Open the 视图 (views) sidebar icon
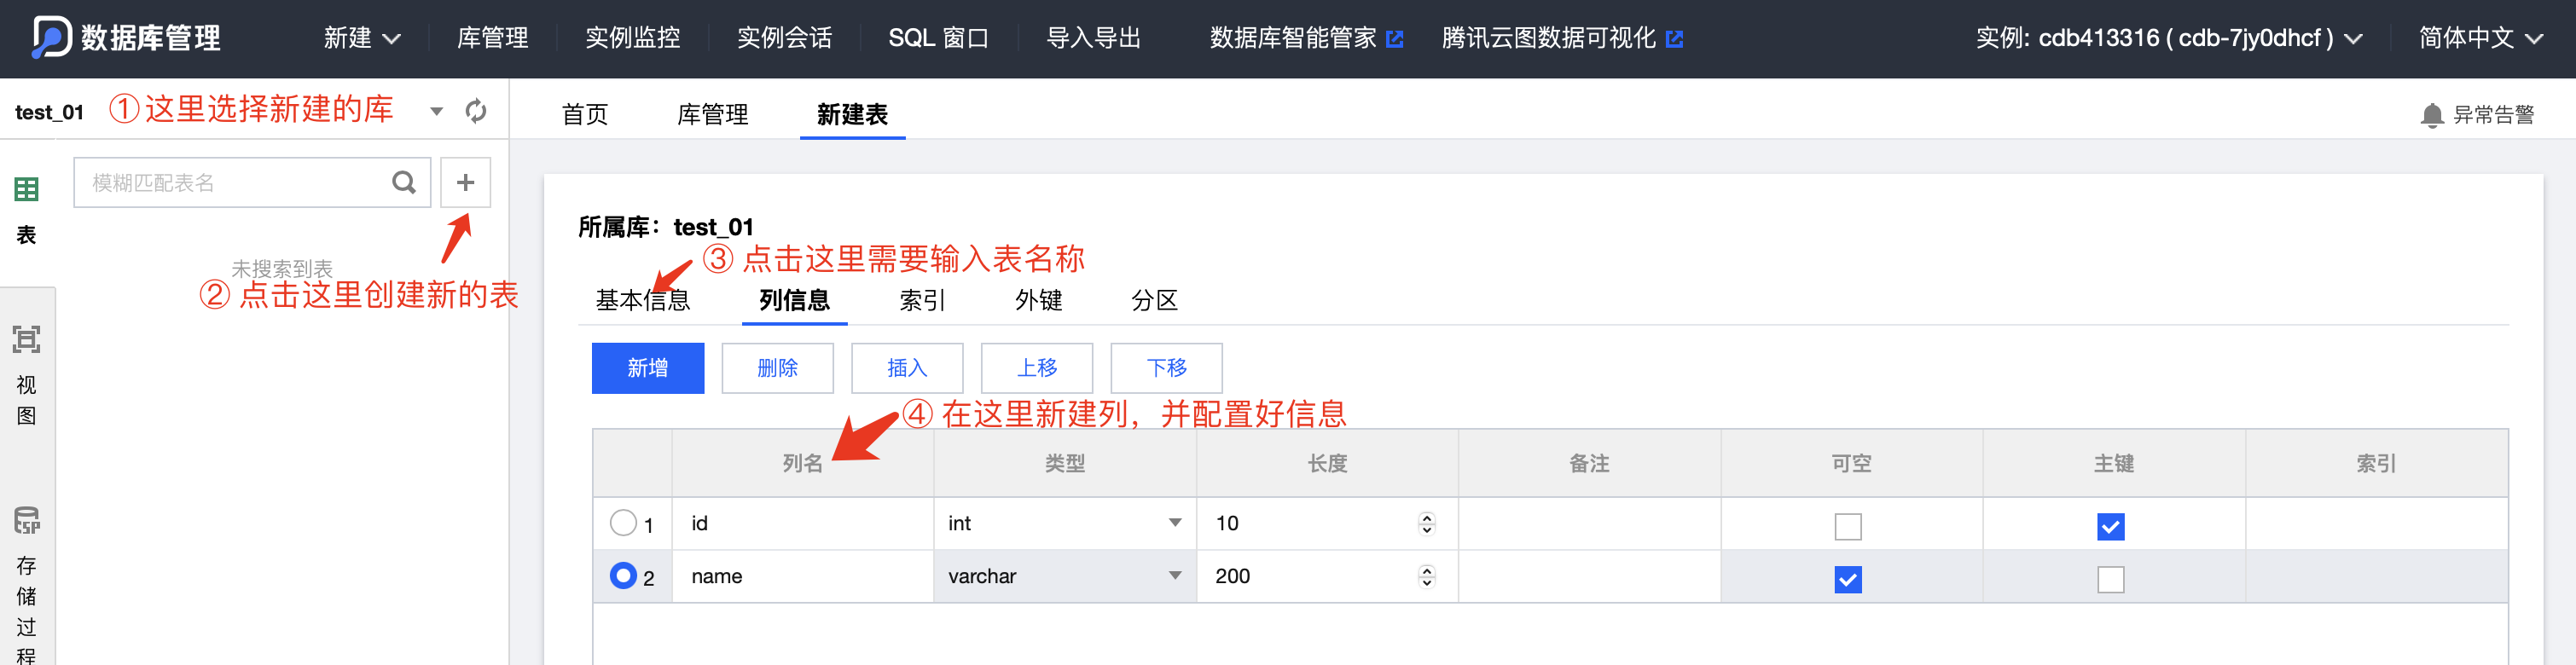Screen dimensions: 2576x665 (x=26, y=340)
